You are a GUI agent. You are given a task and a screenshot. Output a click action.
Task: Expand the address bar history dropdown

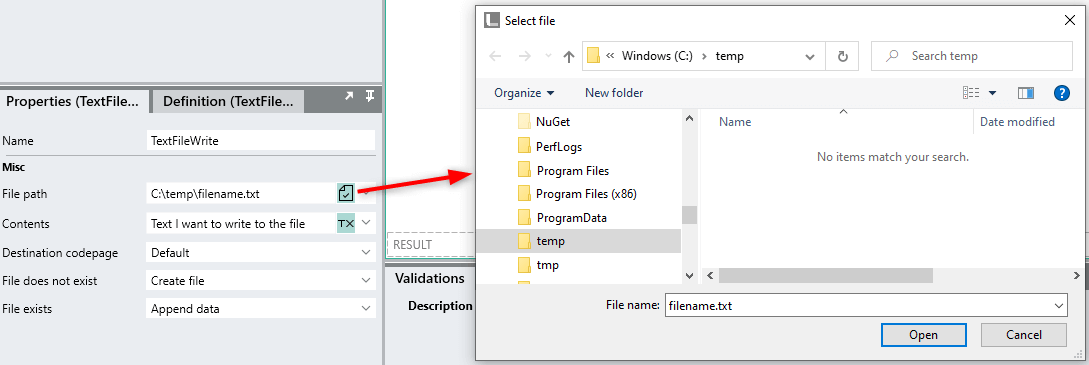pyautogui.click(x=810, y=56)
